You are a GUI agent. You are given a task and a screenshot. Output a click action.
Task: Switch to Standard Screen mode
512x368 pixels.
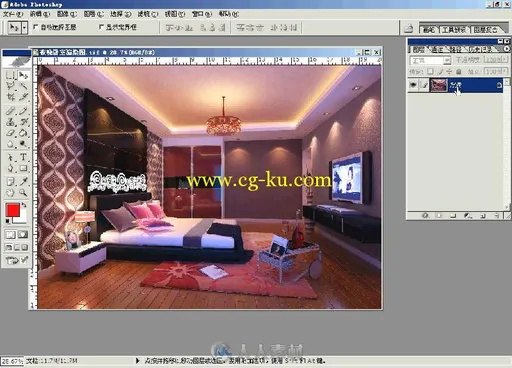click(9, 247)
